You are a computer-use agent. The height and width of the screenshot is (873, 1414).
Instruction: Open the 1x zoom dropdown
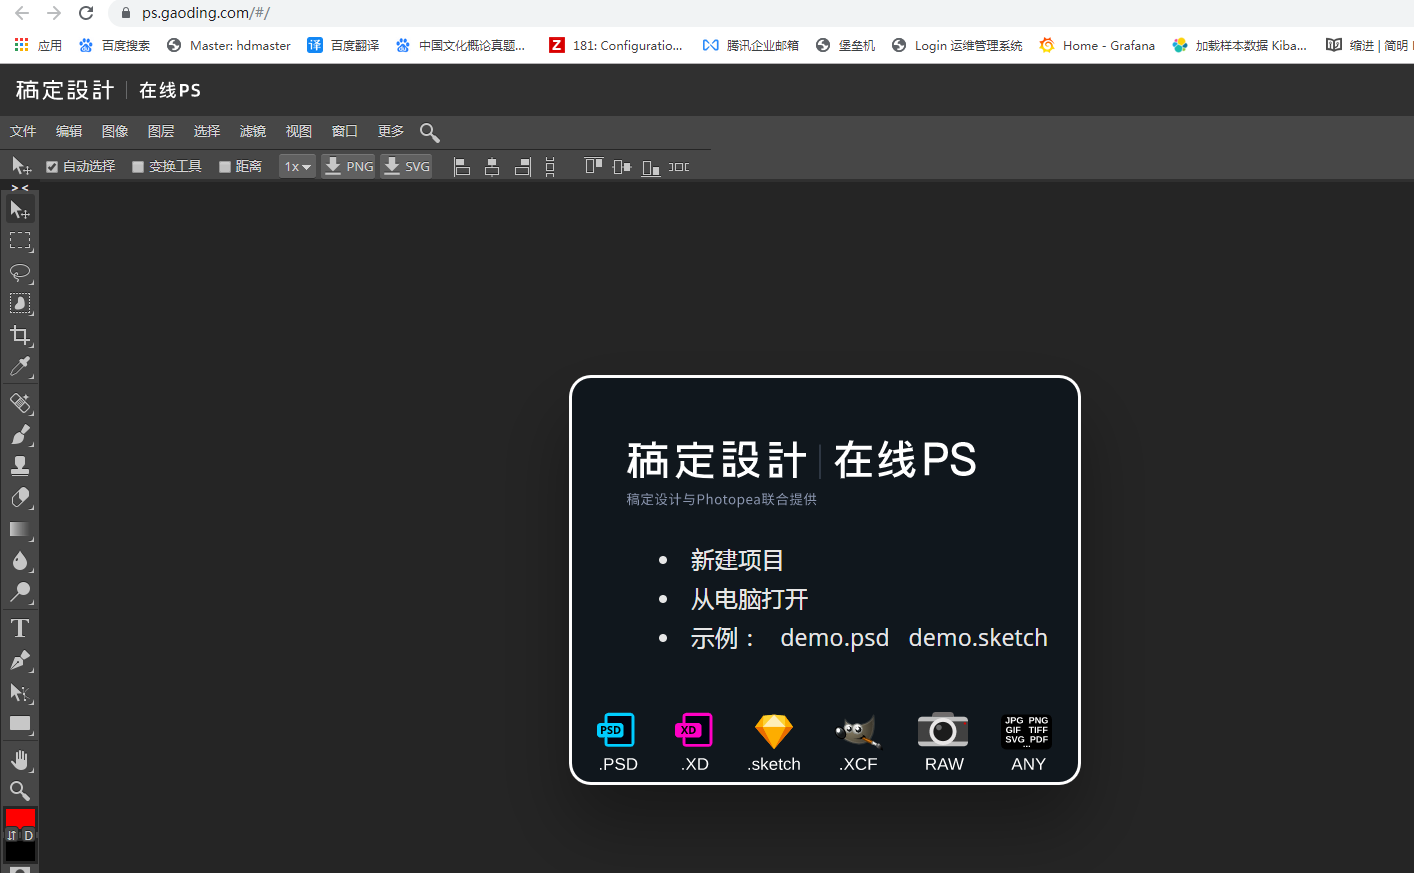[x=297, y=166]
